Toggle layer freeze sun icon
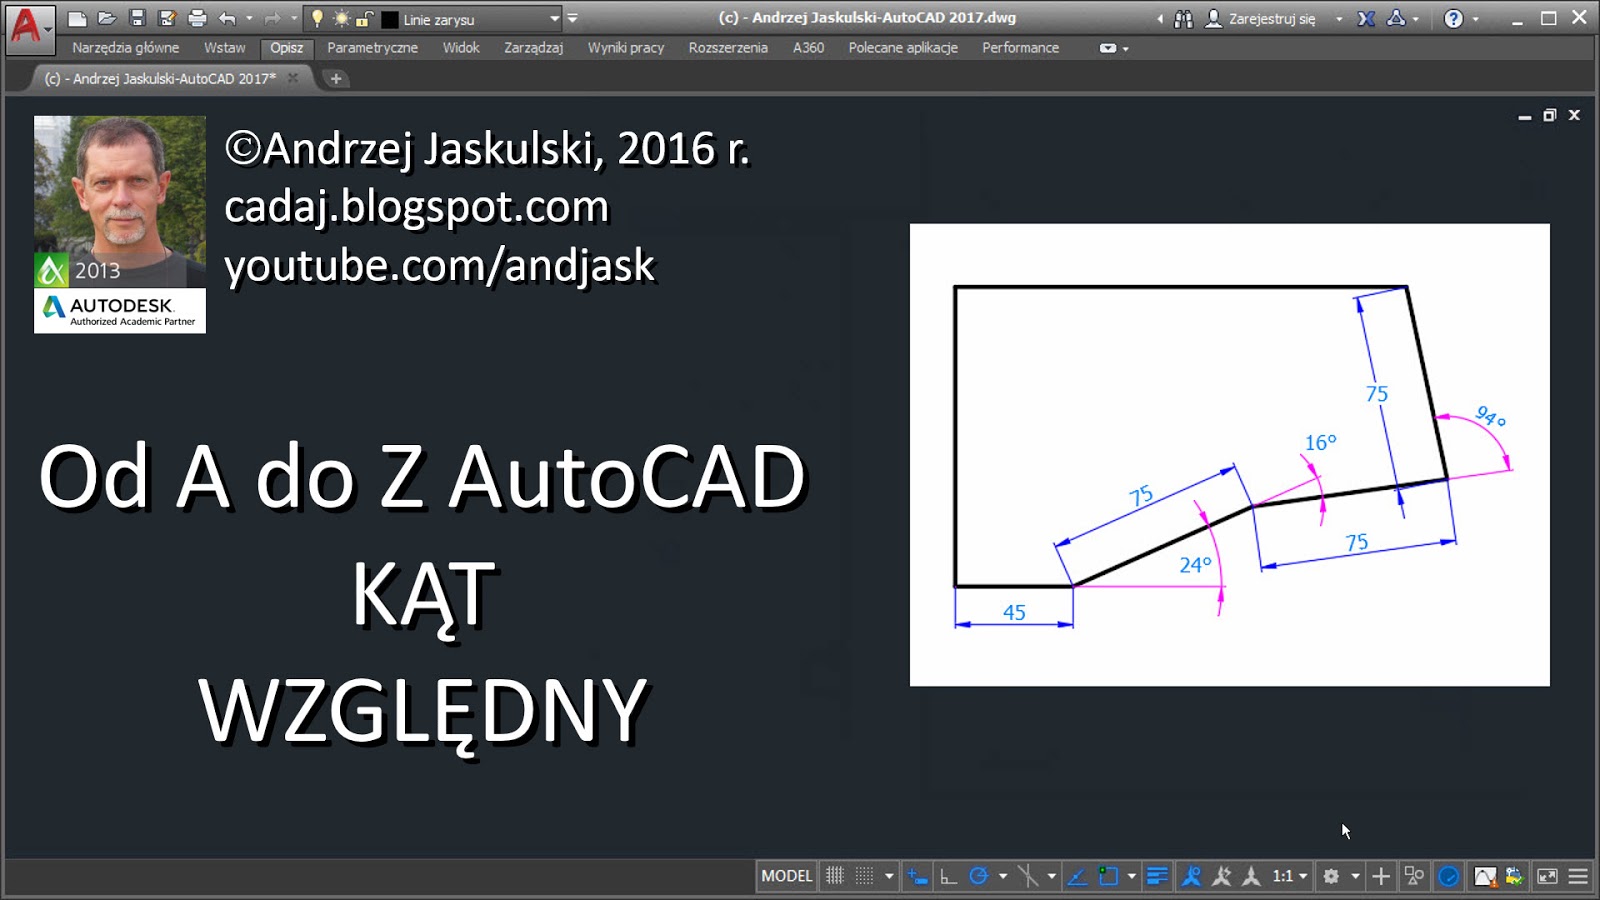The image size is (1600, 900). (342, 18)
